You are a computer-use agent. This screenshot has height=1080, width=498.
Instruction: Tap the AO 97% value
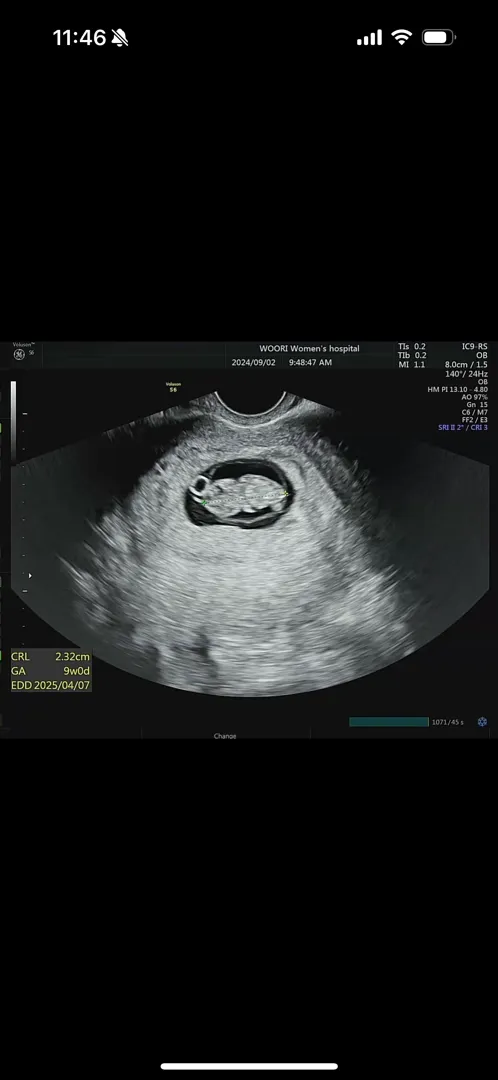click(476, 397)
